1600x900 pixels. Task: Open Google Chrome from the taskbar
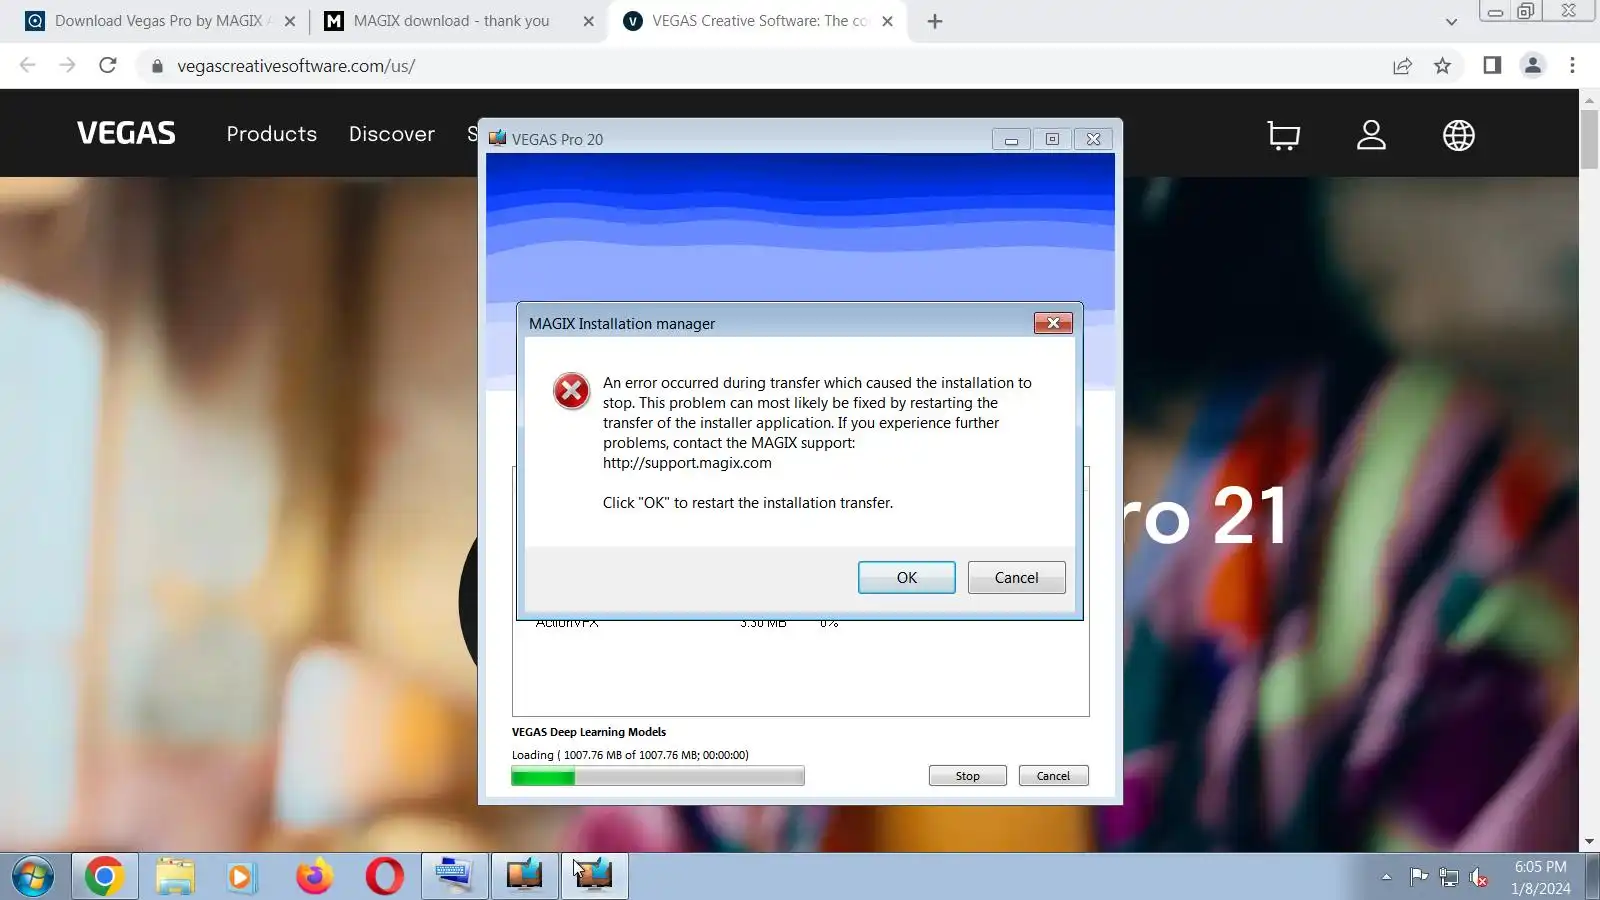[104, 877]
